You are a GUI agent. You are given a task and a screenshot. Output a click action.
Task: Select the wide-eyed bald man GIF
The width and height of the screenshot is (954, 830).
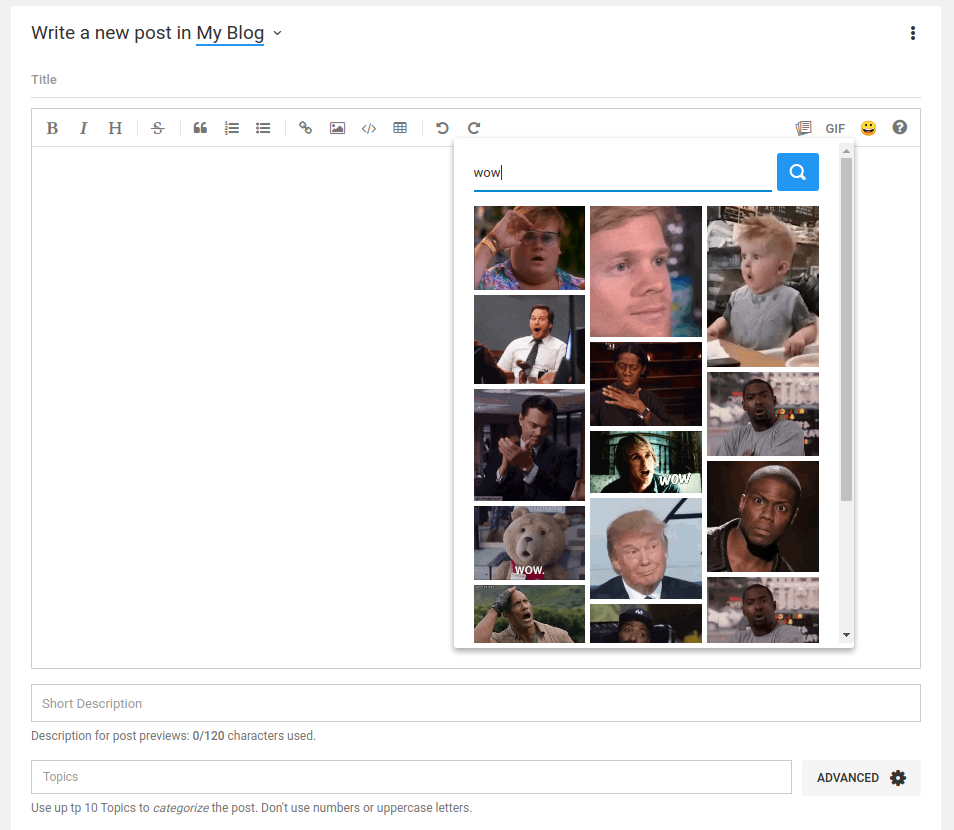[x=763, y=517]
